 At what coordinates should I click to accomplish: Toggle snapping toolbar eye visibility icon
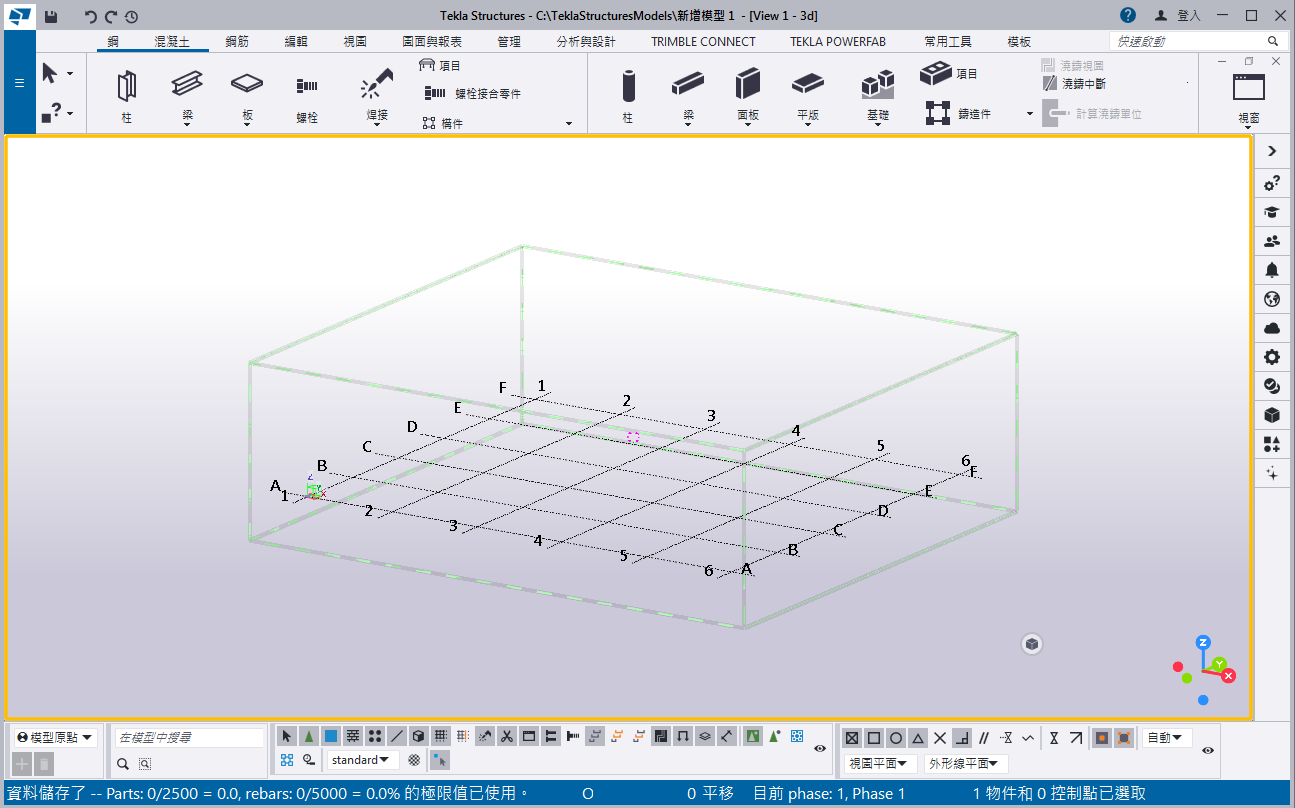click(1208, 749)
